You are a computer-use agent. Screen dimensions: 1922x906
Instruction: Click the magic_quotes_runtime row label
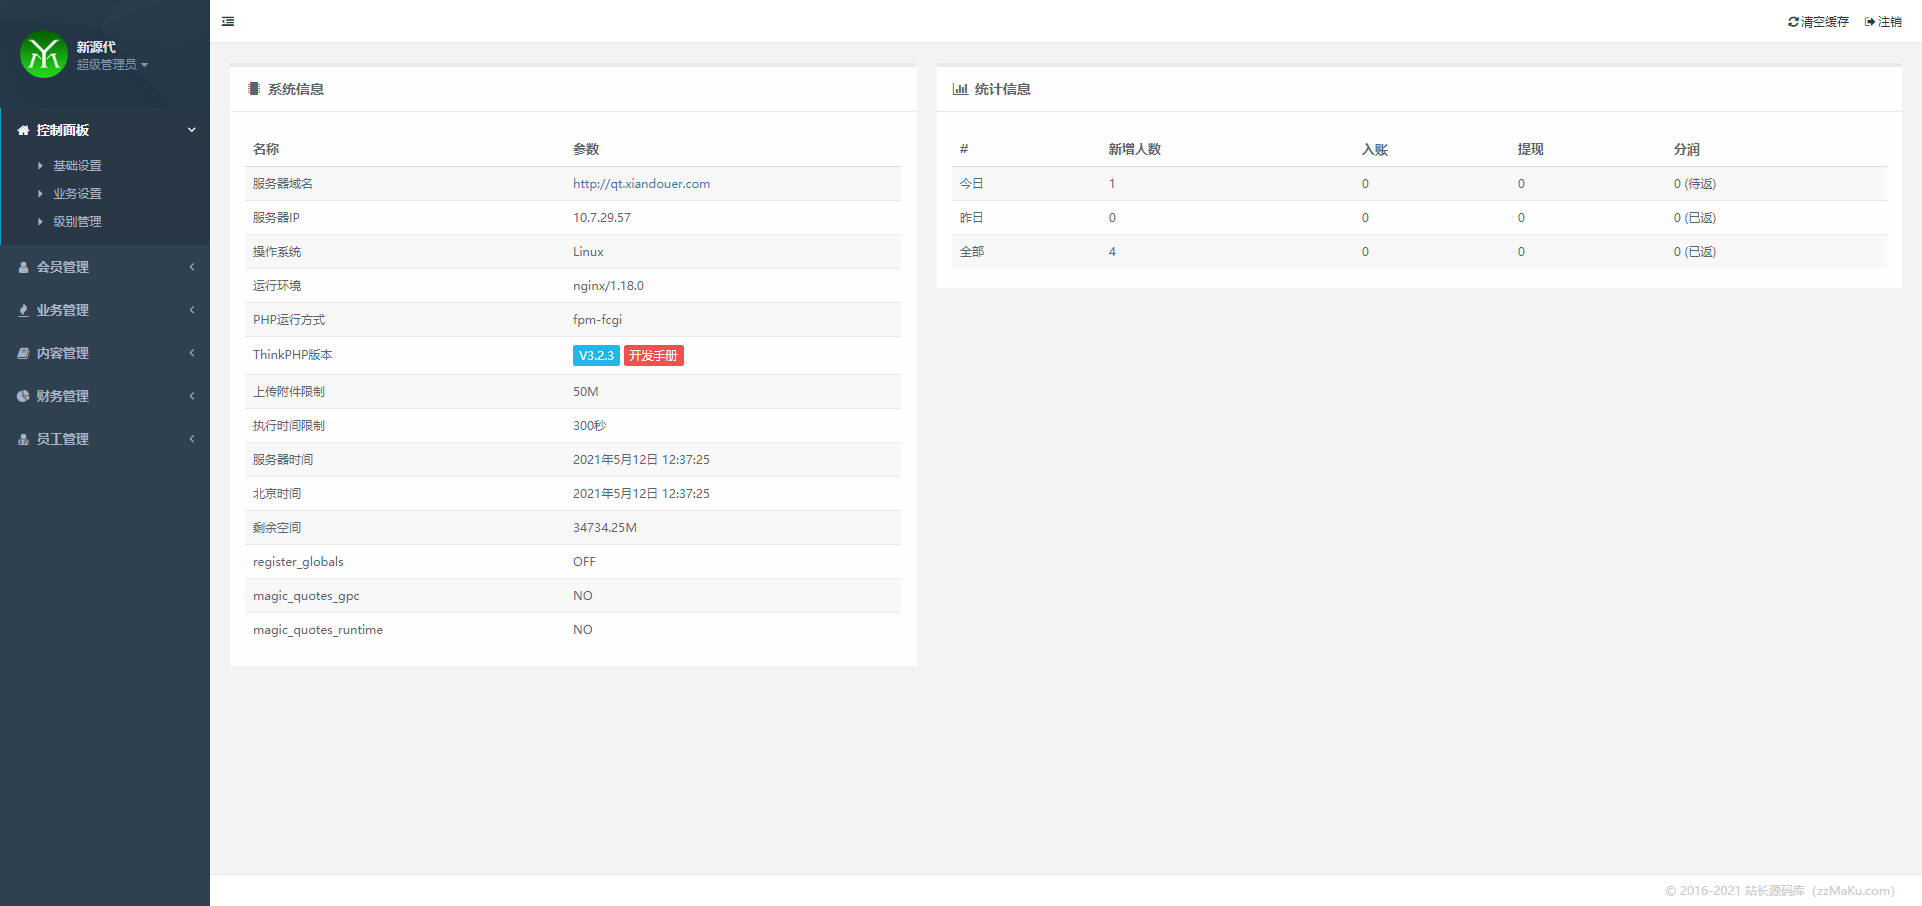pos(318,630)
